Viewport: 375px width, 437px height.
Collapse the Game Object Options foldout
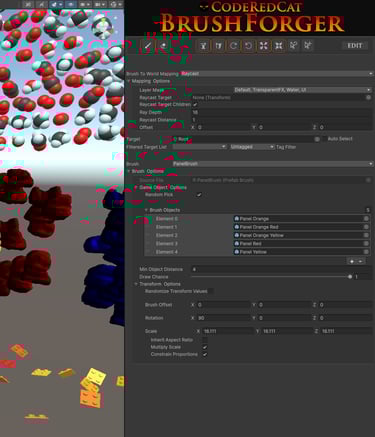point(136,187)
